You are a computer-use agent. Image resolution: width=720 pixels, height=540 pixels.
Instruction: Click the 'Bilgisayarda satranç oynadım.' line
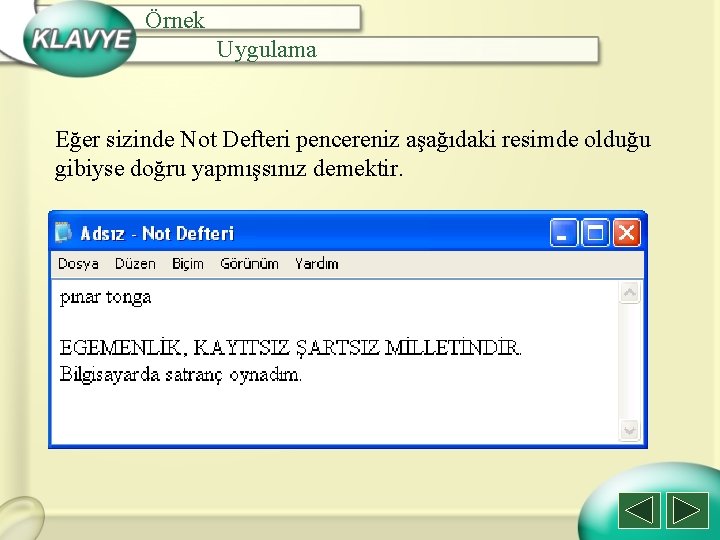click(180, 375)
